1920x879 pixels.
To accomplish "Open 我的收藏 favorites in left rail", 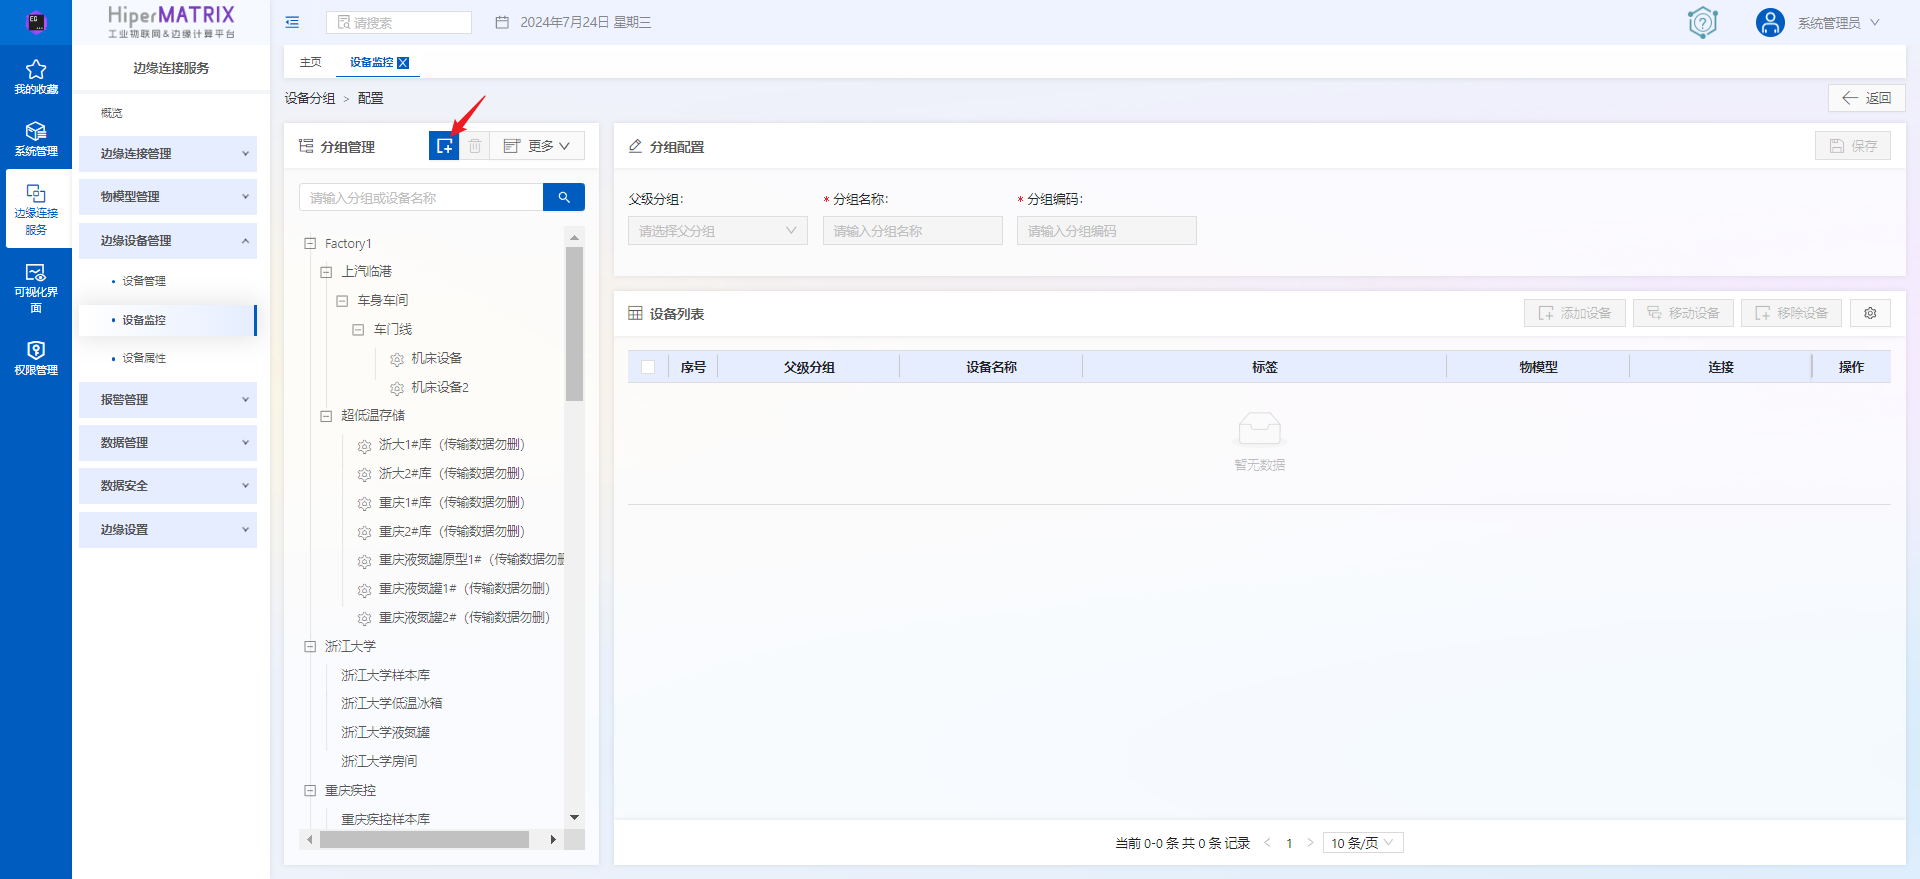I will tap(36, 77).
